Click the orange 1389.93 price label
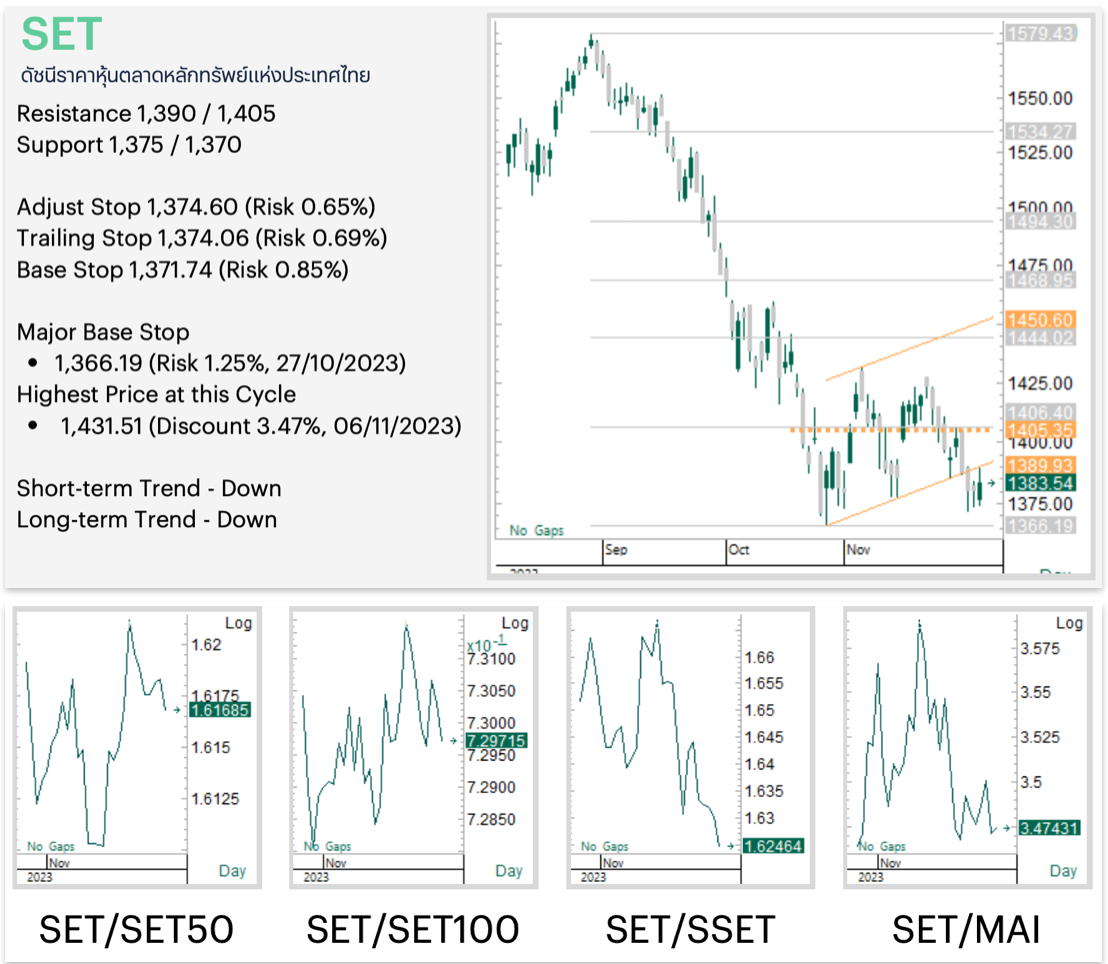The width and height of the screenshot is (1108, 964). point(1040,465)
